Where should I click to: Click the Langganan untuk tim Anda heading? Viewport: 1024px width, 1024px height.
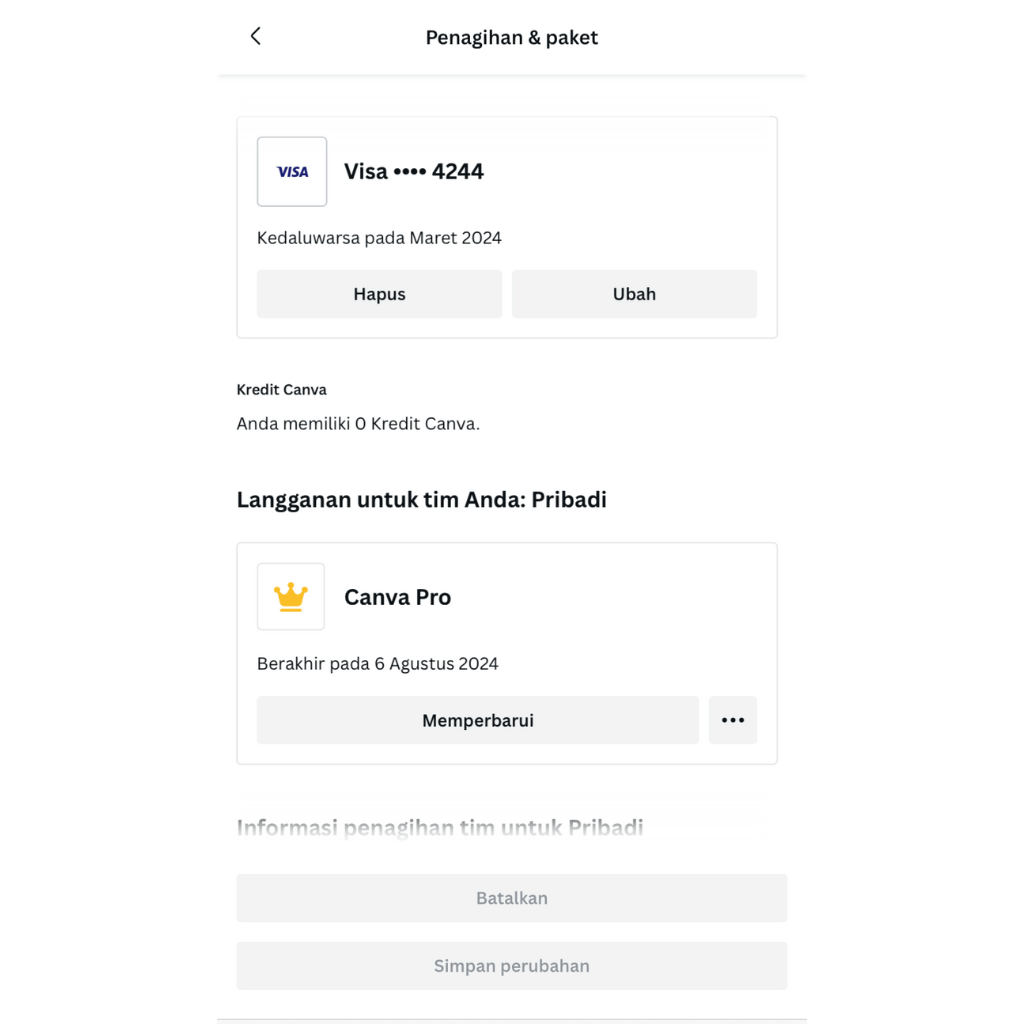pyautogui.click(x=421, y=500)
